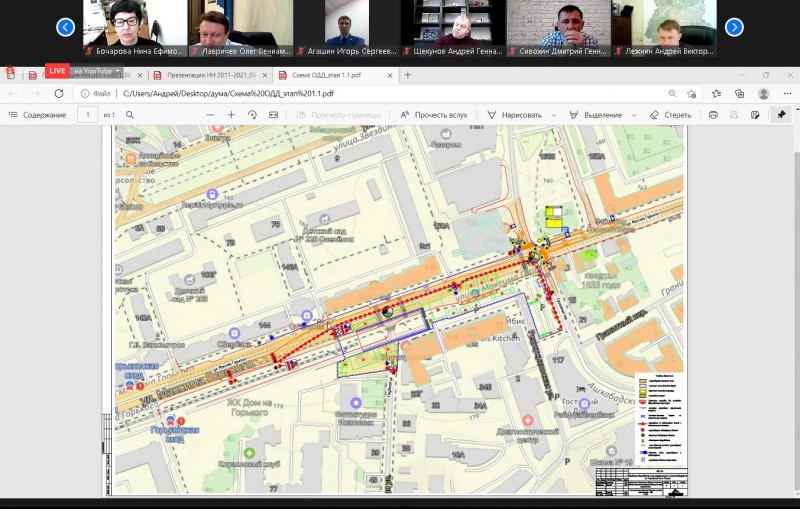Toggle the Содержание contents sidebar
The height and width of the screenshot is (509, 800).
tap(37, 115)
